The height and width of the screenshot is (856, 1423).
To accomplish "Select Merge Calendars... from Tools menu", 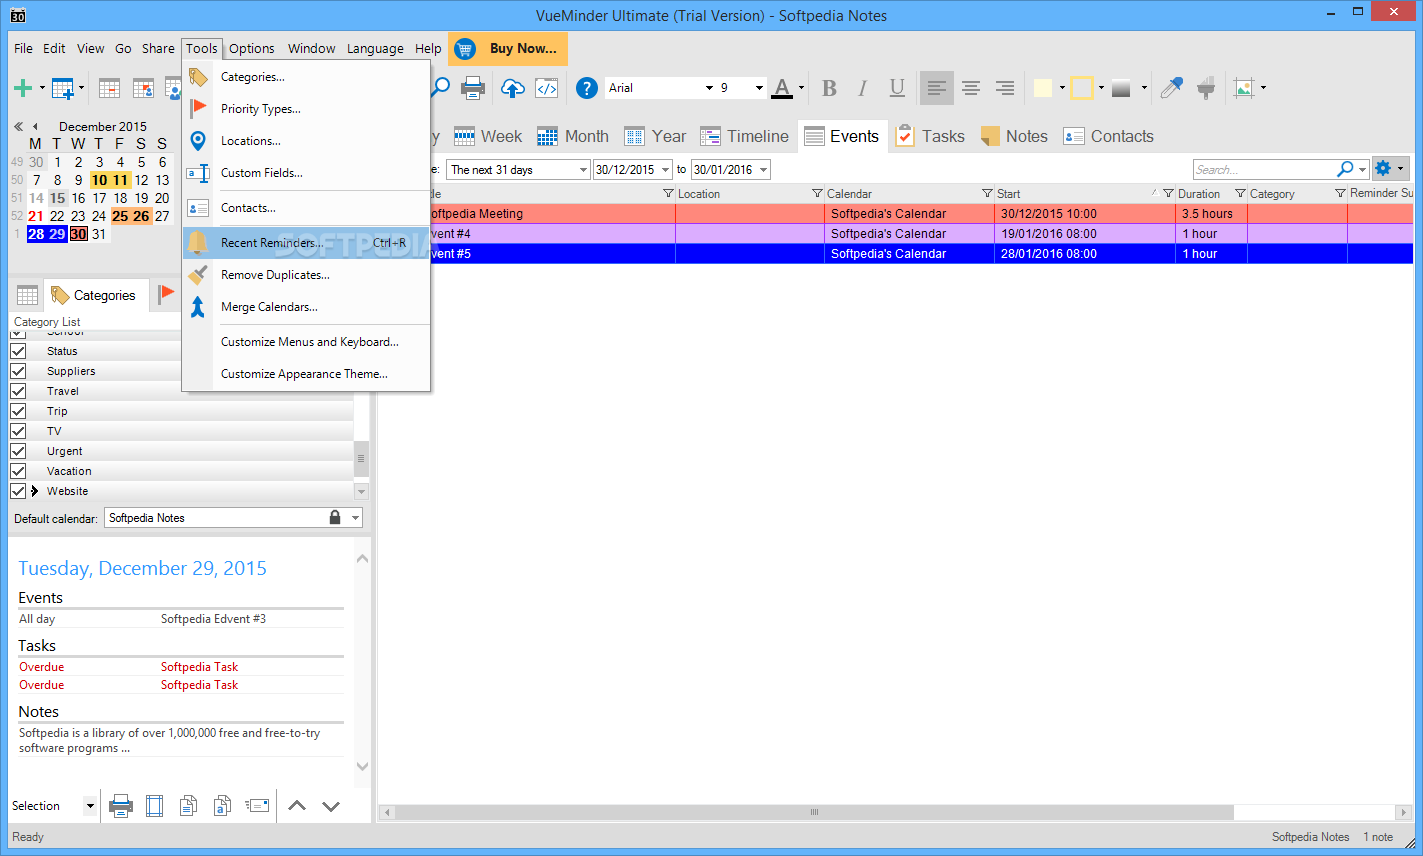I will click(306, 307).
